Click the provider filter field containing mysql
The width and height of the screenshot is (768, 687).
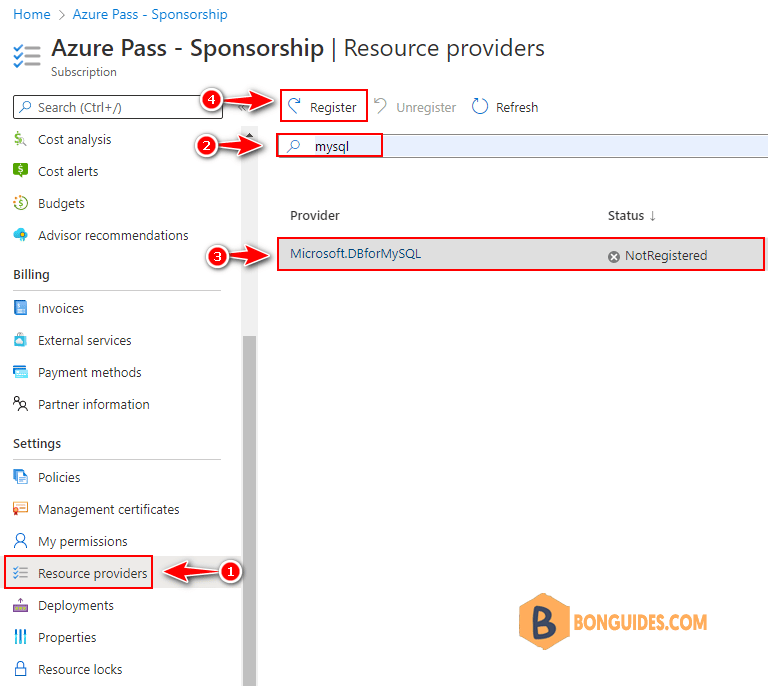[x=522, y=146]
